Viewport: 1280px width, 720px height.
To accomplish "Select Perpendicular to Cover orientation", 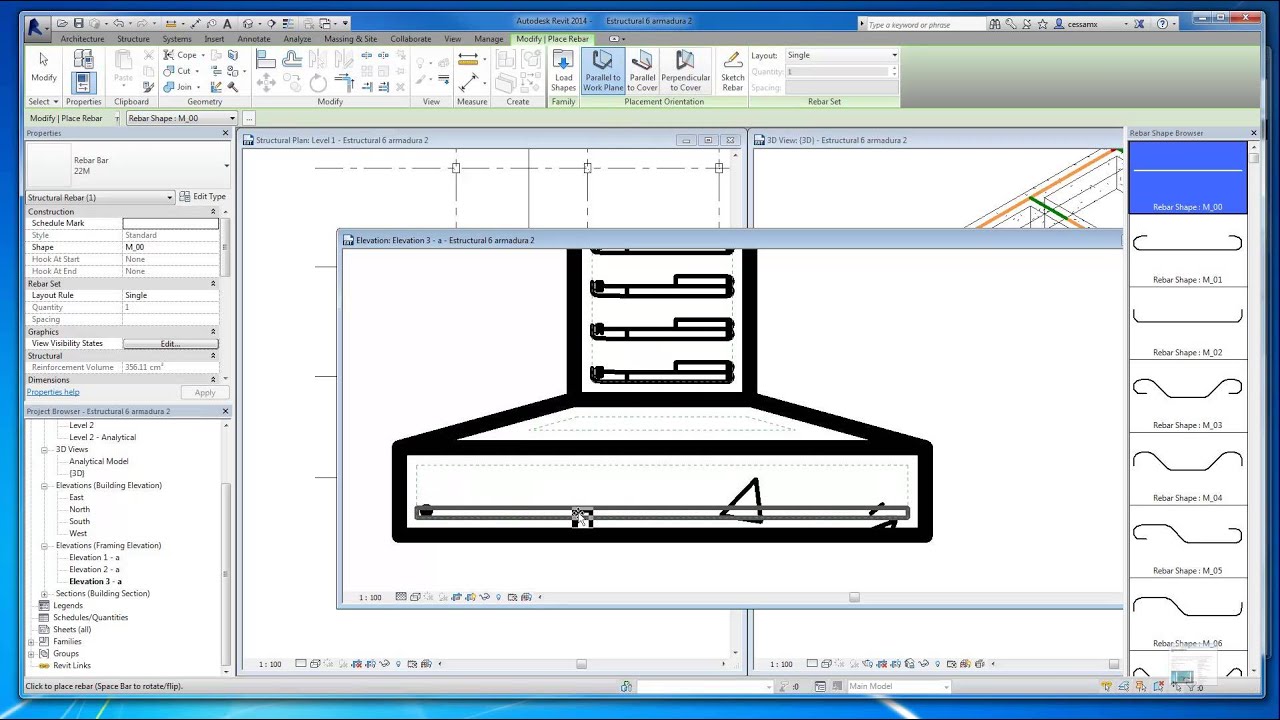I will (685, 71).
